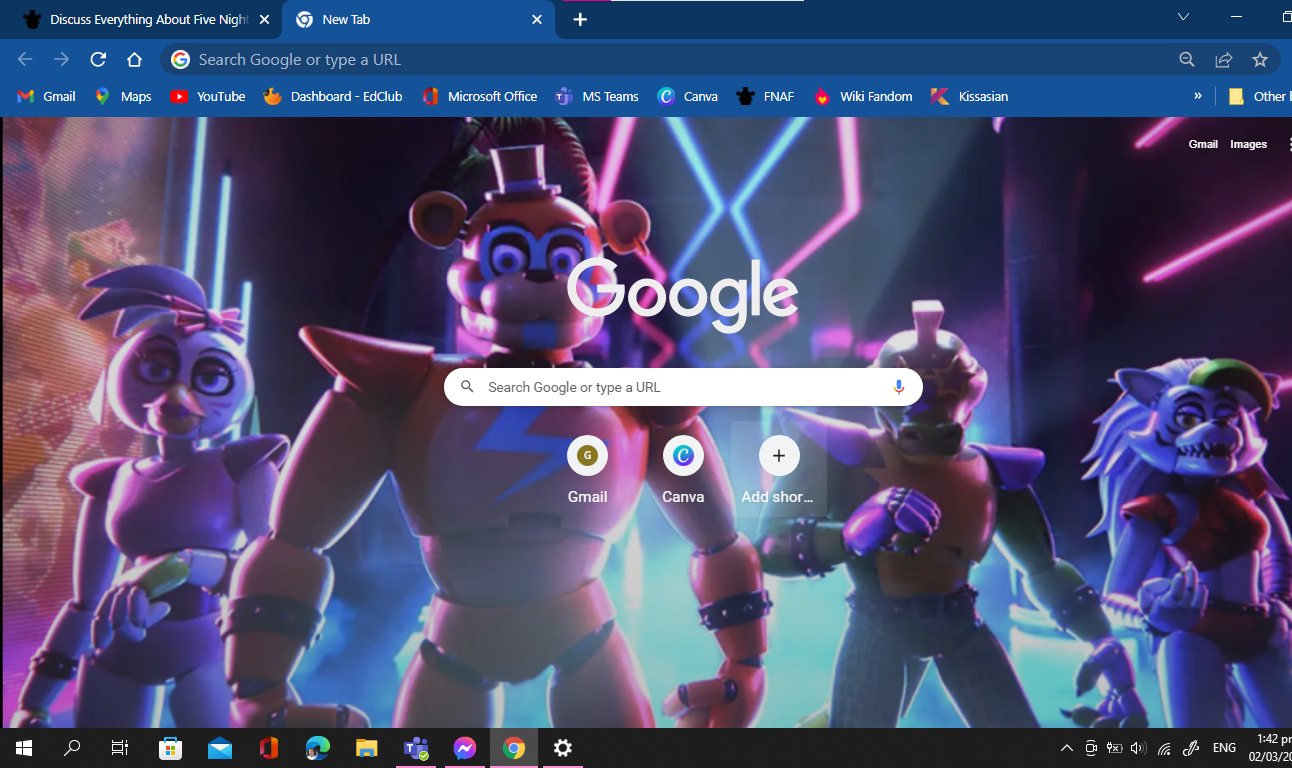1292x768 pixels.
Task: Open the Dashboard - EdClub bookmark
Action: click(333, 97)
